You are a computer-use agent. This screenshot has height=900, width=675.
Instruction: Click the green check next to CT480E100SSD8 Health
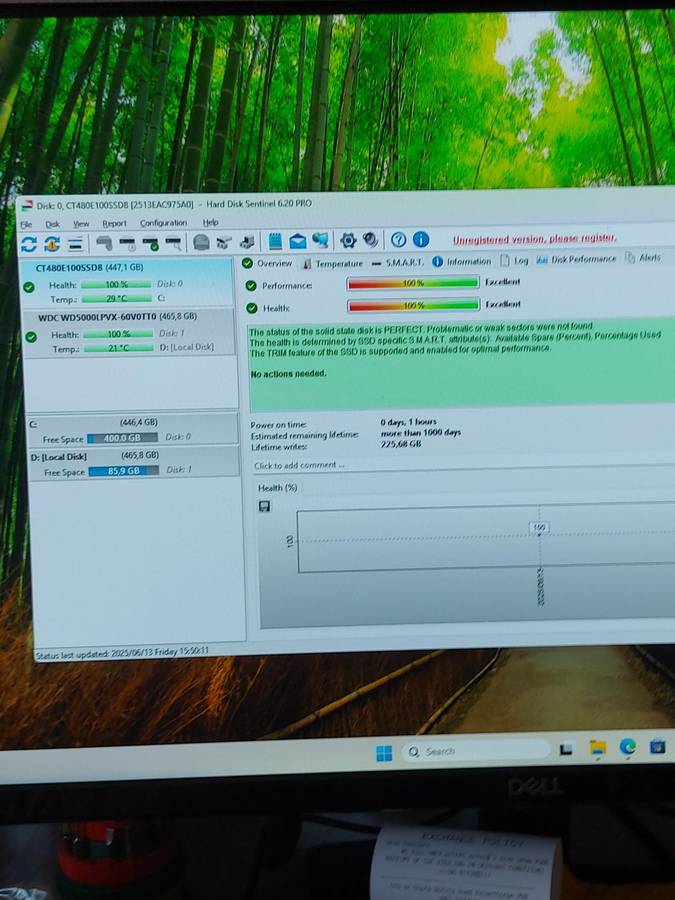point(29,287)
